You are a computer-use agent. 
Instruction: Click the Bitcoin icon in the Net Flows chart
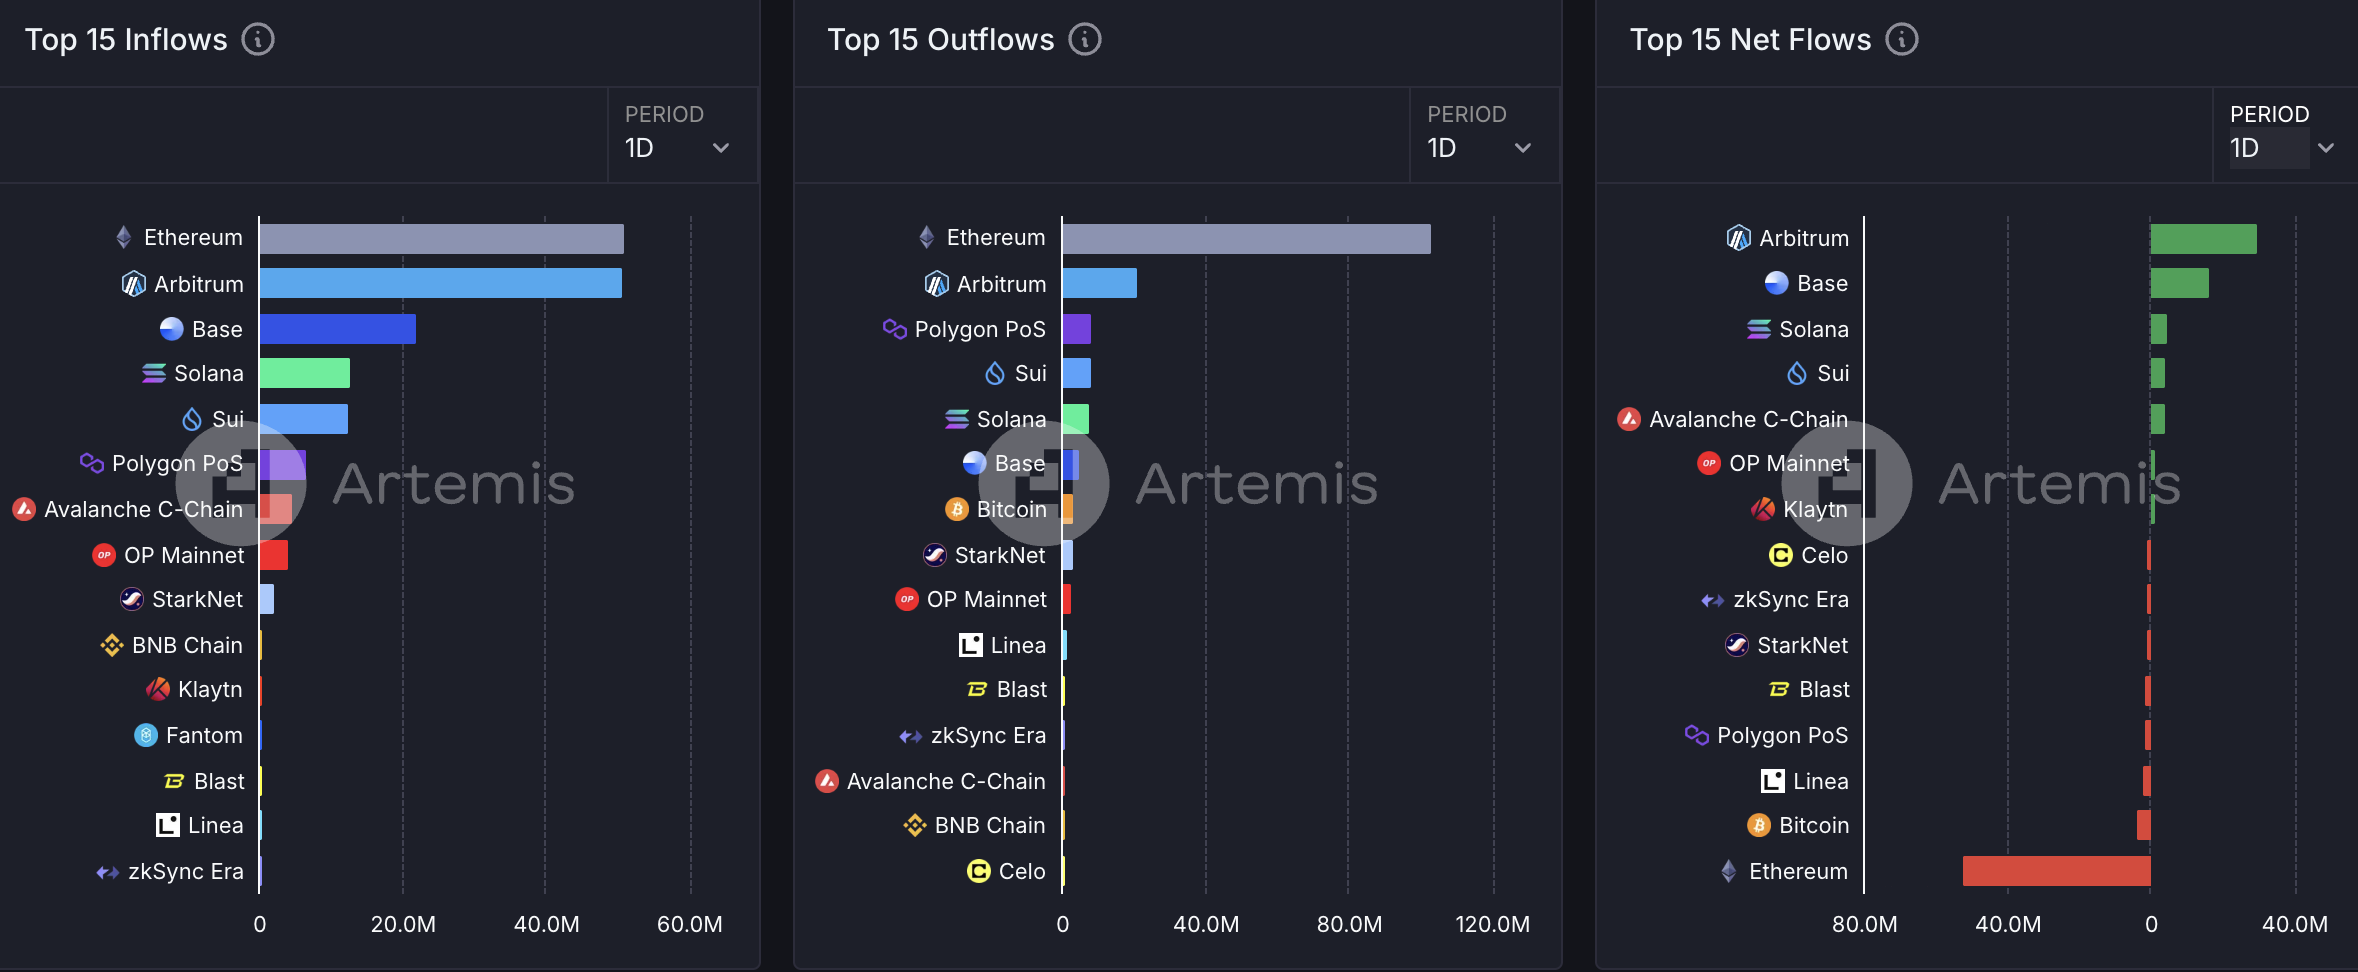(1759, 825)
